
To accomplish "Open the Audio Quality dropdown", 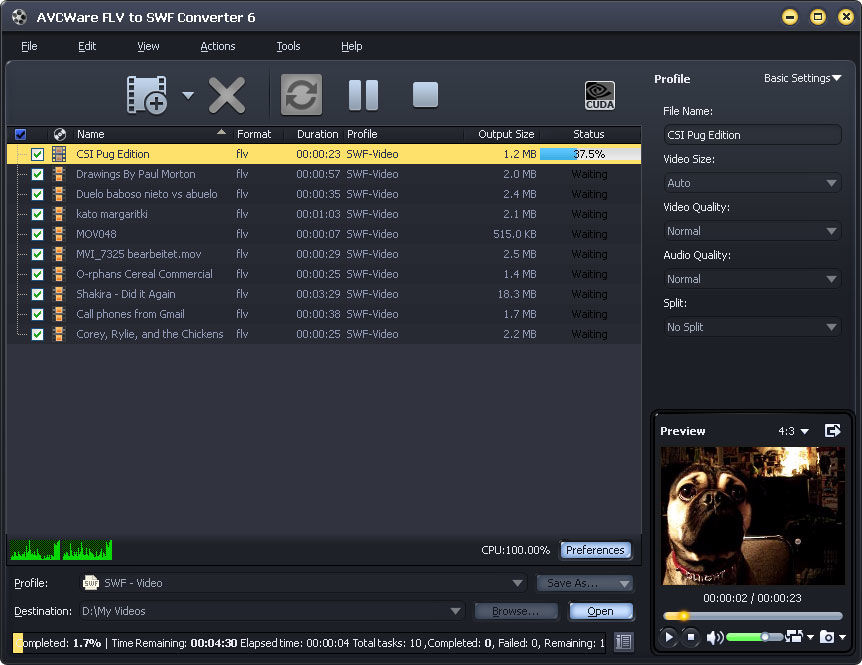I will (752, 279).
